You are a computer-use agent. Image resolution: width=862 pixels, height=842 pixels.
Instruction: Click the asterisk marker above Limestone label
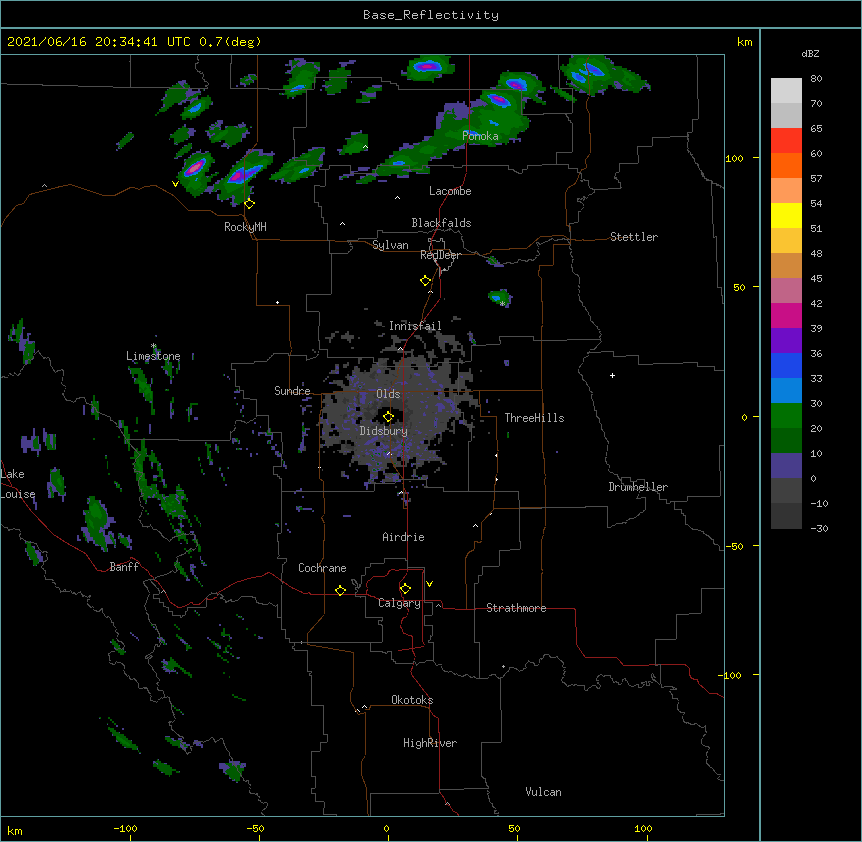point(154,346)
